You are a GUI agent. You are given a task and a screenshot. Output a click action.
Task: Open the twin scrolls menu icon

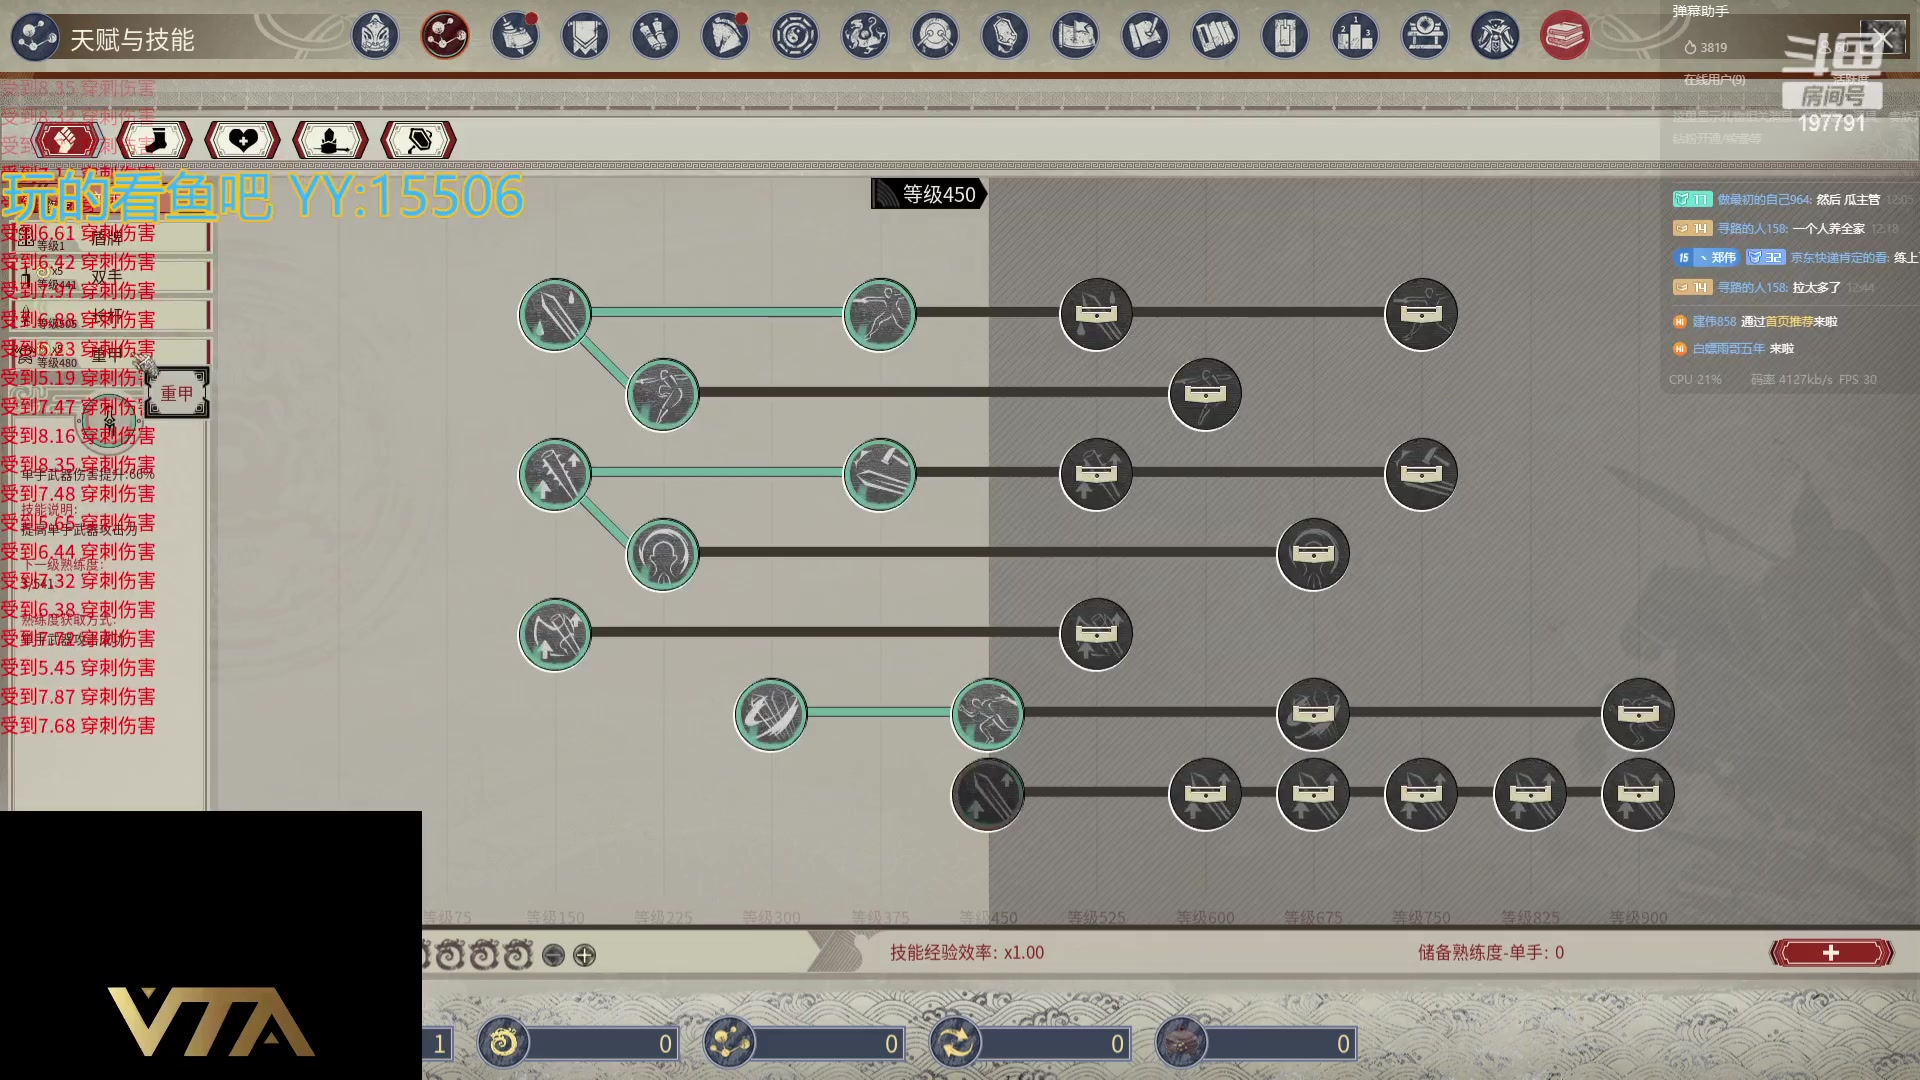pos(655,37)
